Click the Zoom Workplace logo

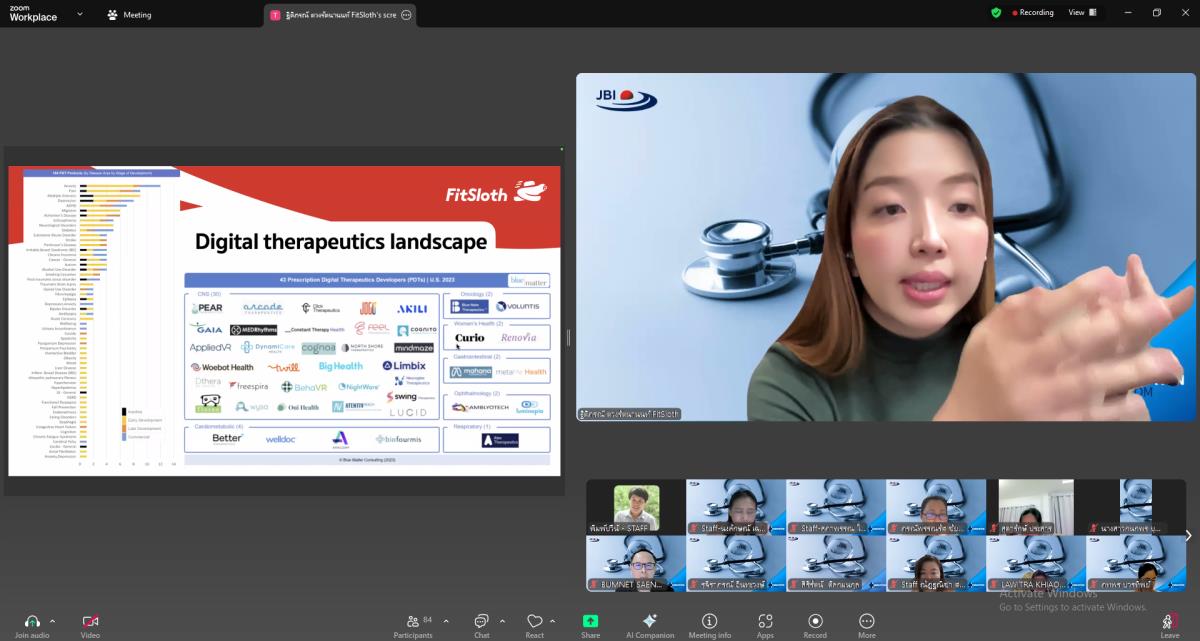(33, 13)
